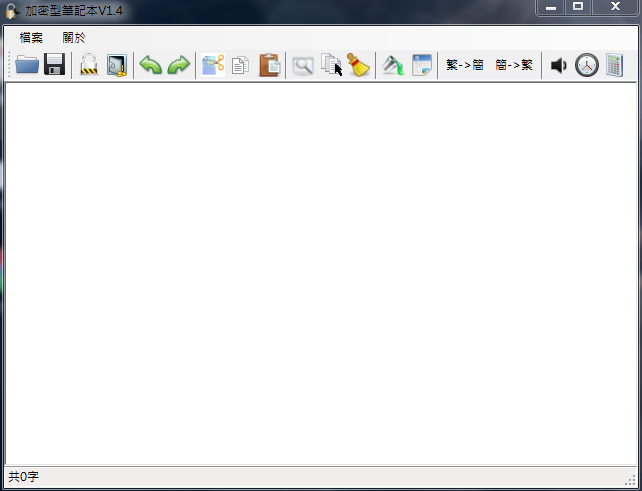Cut text using the scissors icon
Screen dimensions: 642x491
point(213,65)
